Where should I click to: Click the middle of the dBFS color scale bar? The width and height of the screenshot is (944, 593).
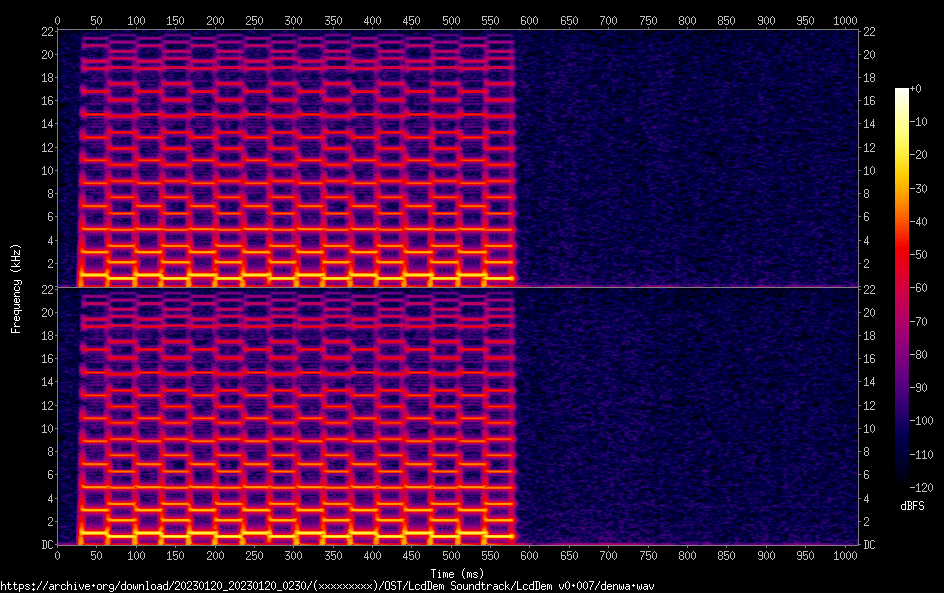point(902,289)
